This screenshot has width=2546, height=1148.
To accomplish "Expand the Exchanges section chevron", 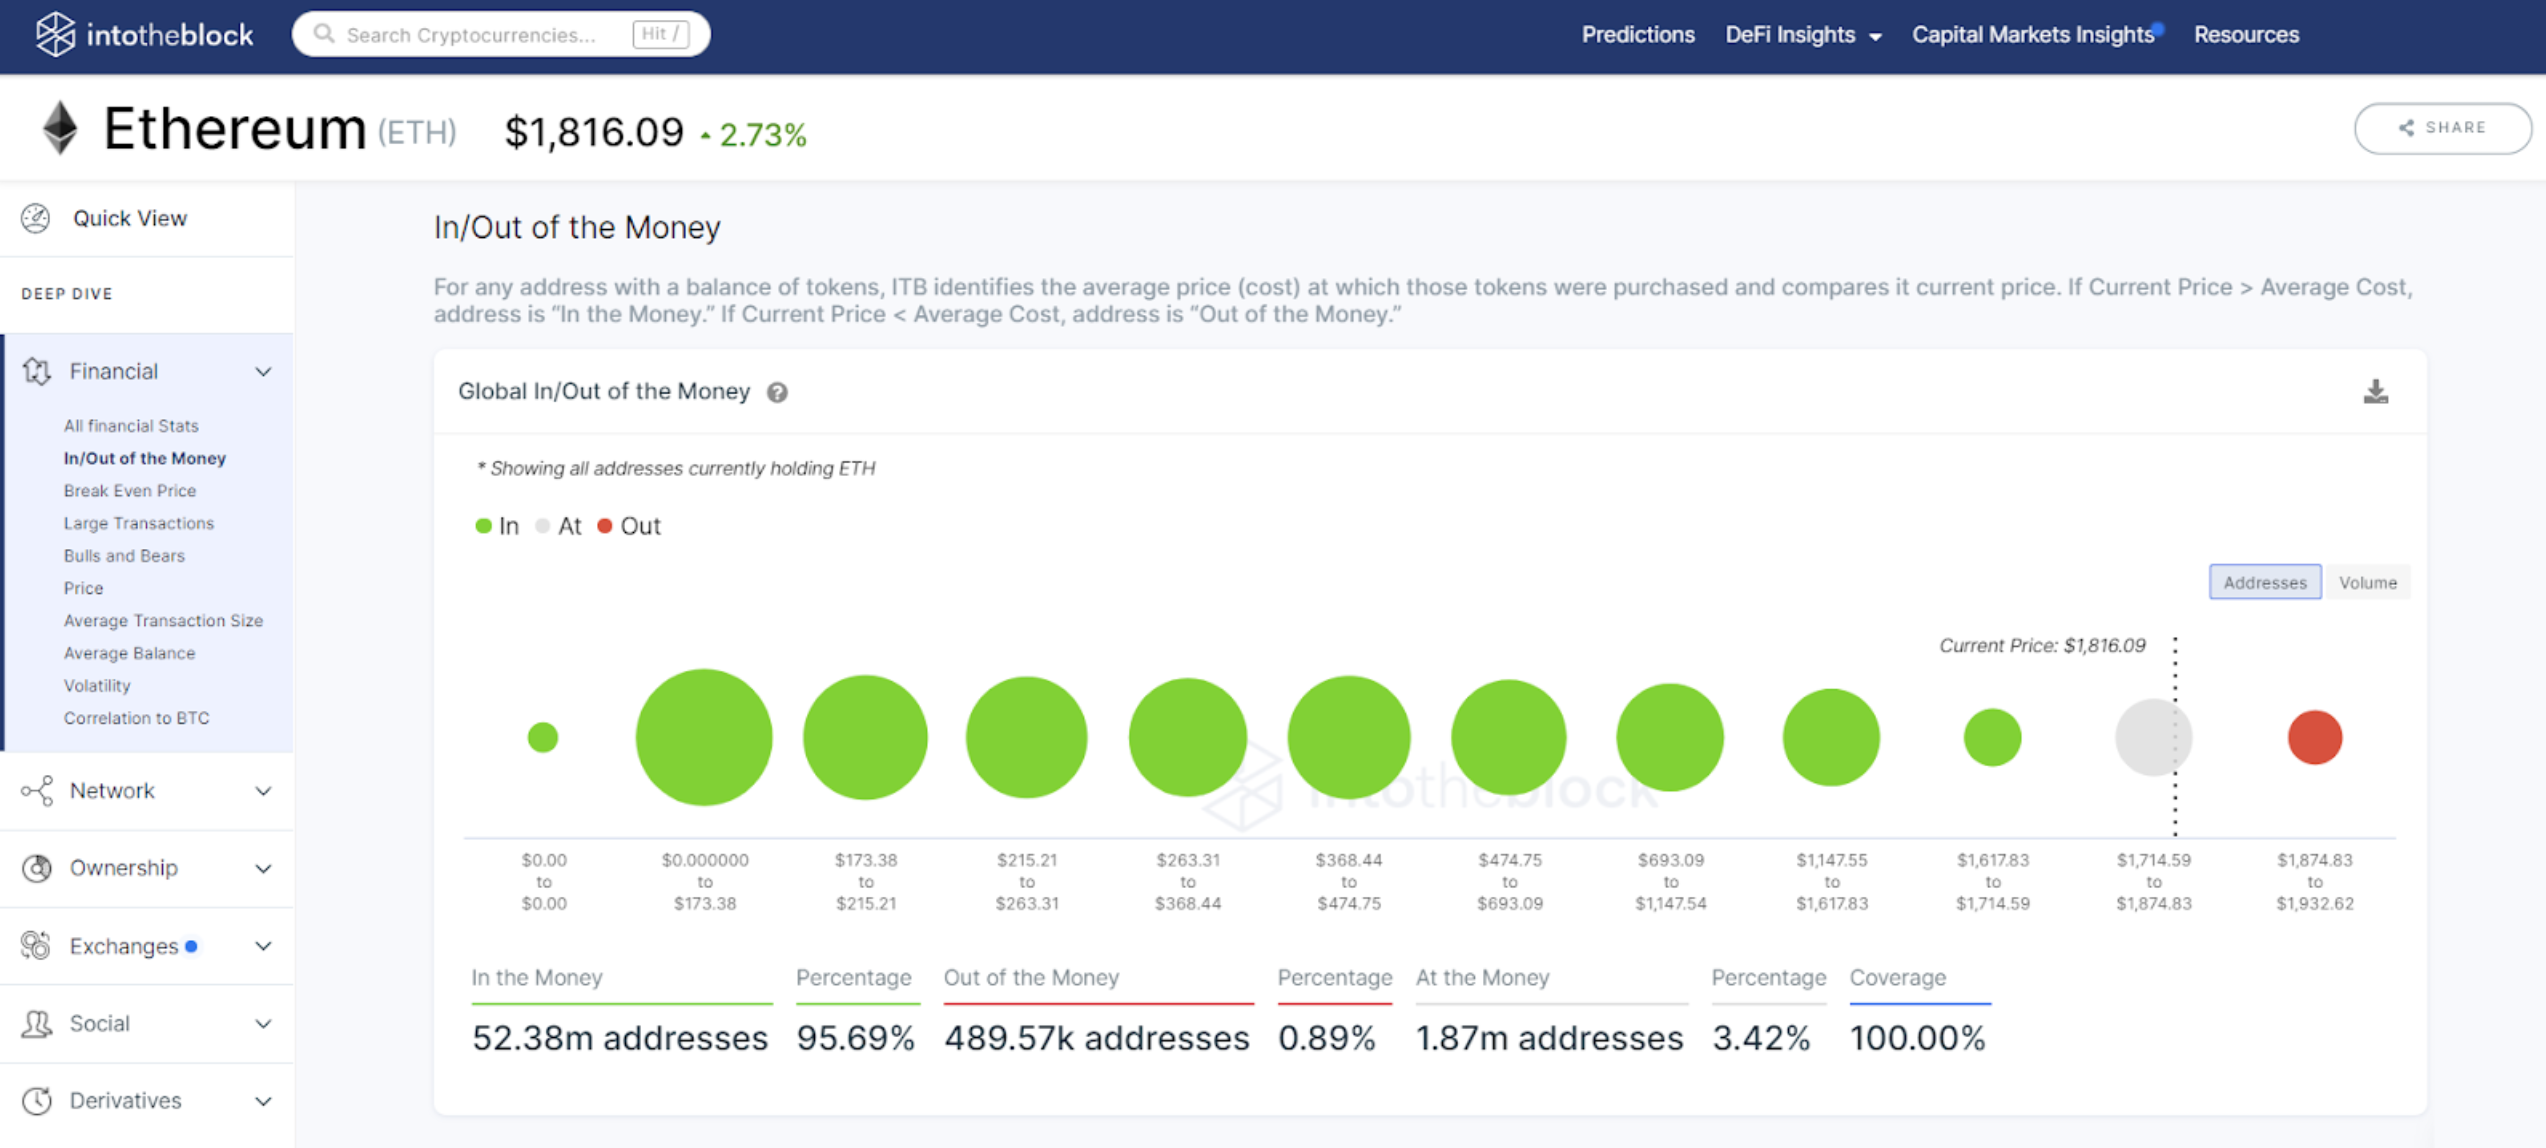I will (x=263, y=946).
